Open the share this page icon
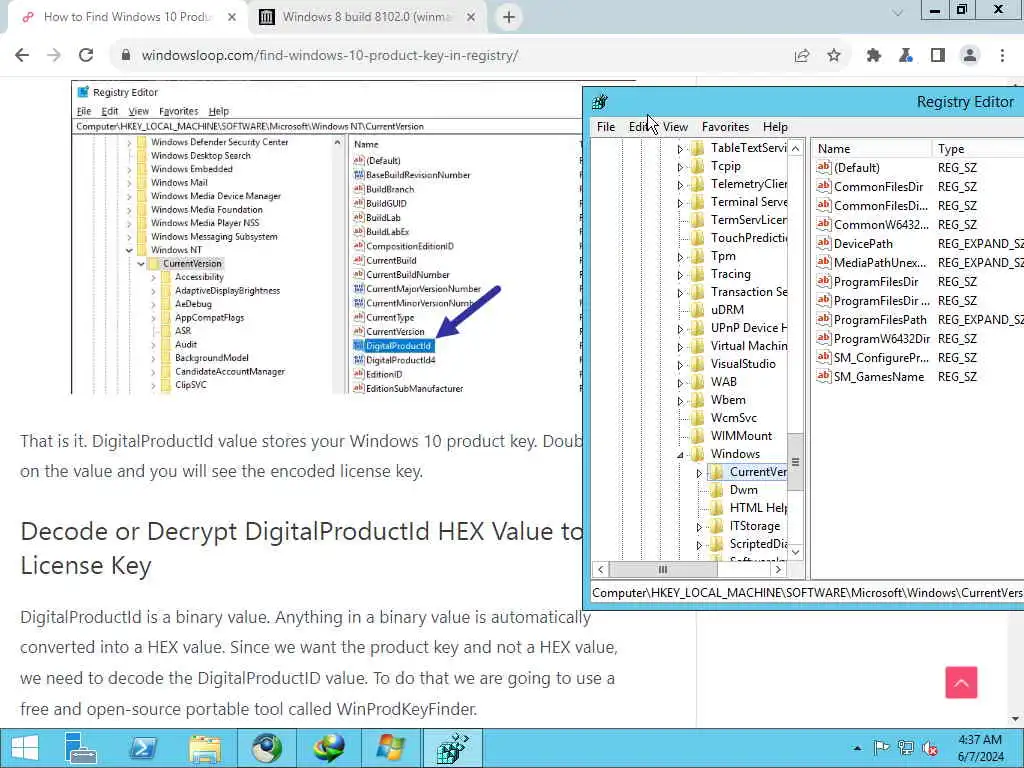Image resolution: width=1024 pixels, height=768 pixels. [802, 56]
